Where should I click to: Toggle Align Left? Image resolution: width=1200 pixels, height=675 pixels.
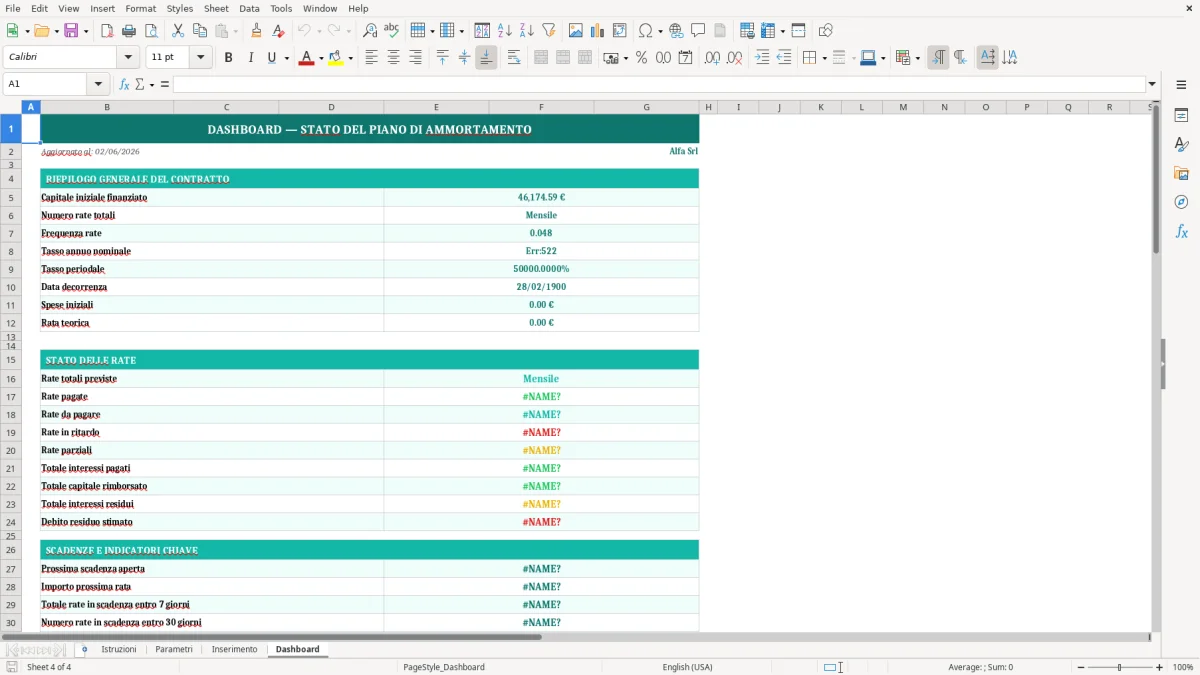click(371, 58)
